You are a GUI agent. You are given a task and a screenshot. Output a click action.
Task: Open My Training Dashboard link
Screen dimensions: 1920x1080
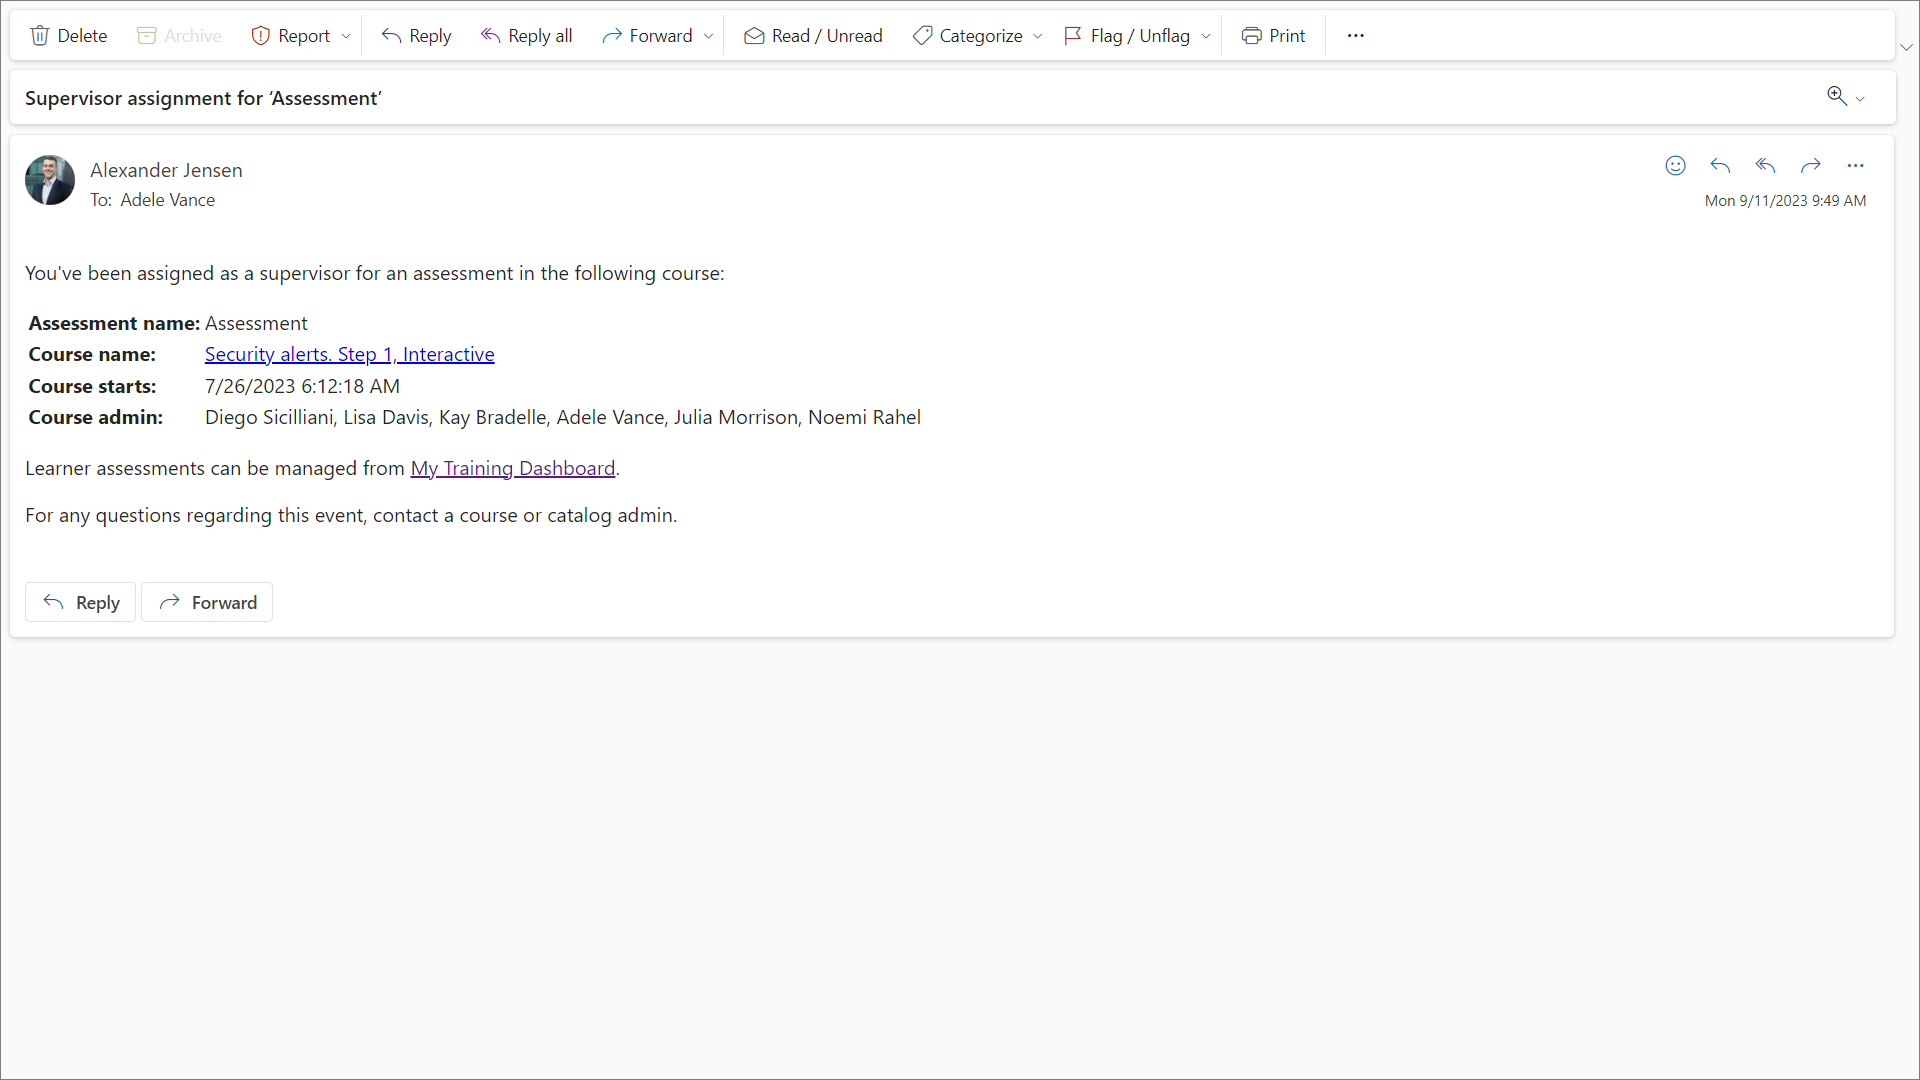[512, 468]
